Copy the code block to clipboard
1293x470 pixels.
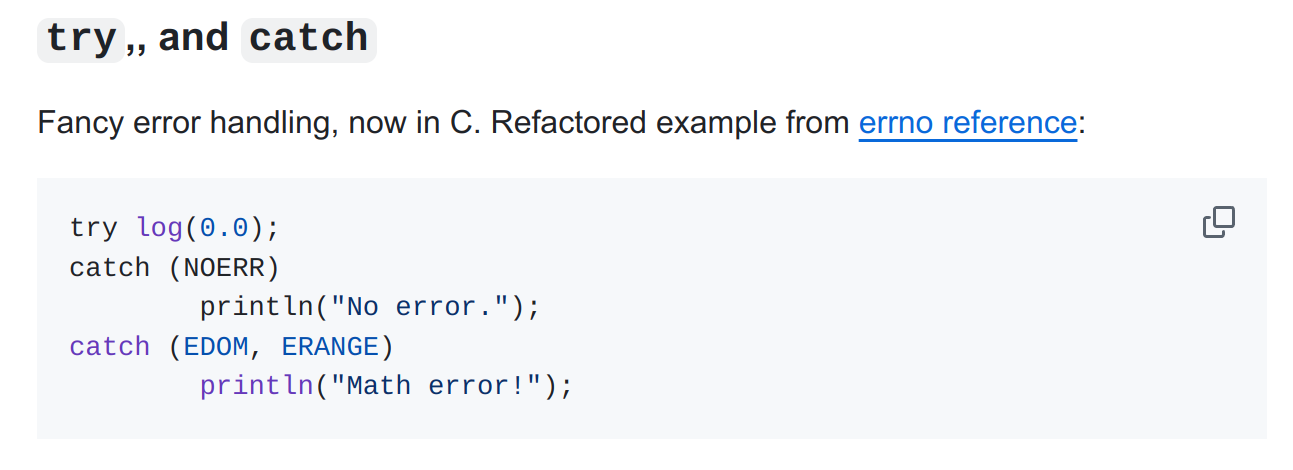[x=1218, y=222]
